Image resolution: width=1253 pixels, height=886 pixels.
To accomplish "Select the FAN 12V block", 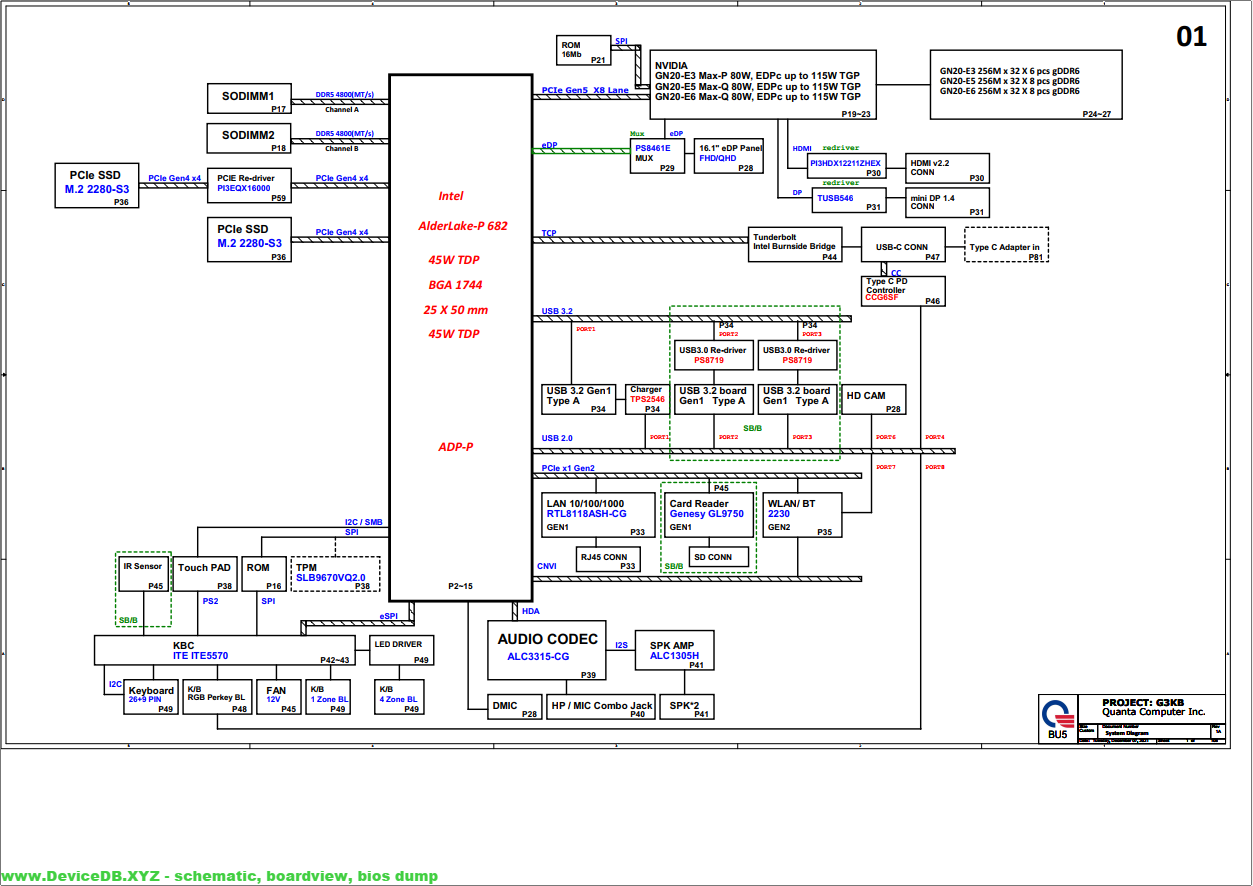I will click(x=280, y=698).
